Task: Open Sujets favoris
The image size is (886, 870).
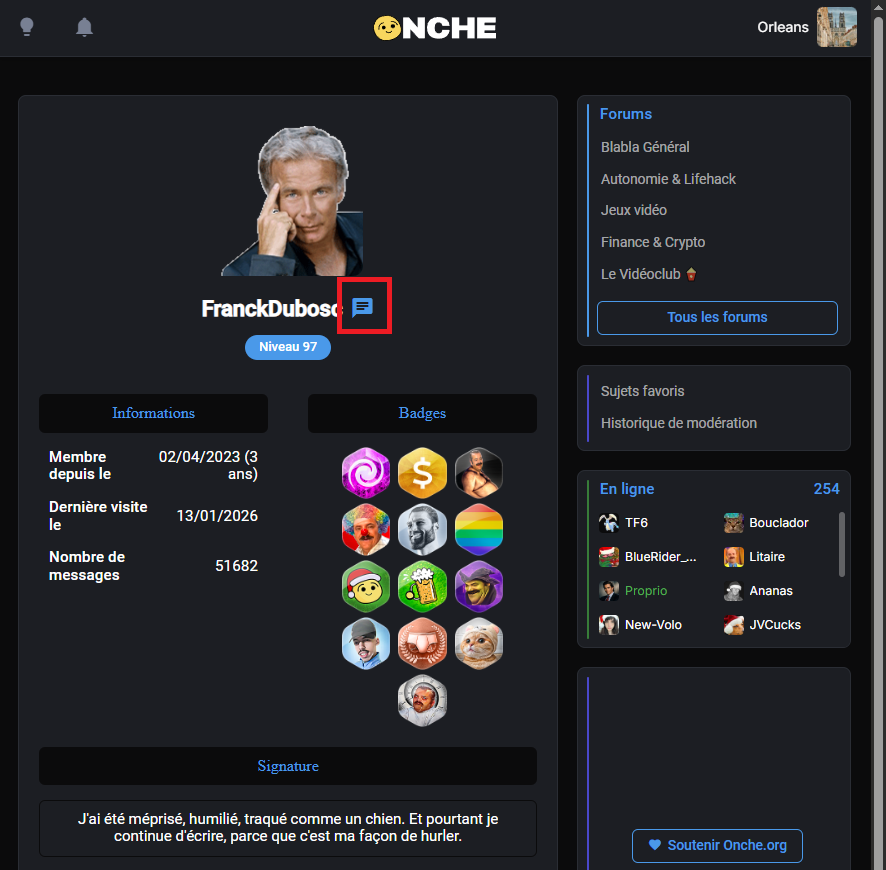Action: tap(642, 391)
